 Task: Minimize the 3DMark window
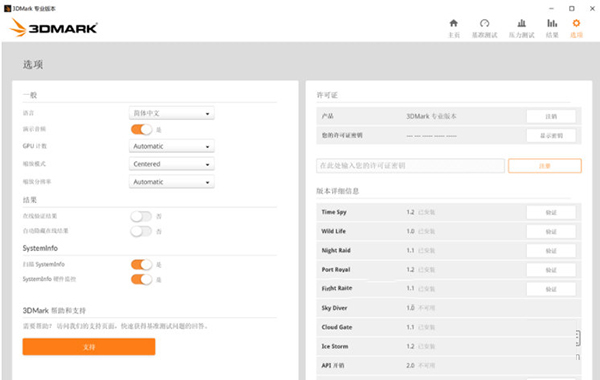[x=551, y=8]
